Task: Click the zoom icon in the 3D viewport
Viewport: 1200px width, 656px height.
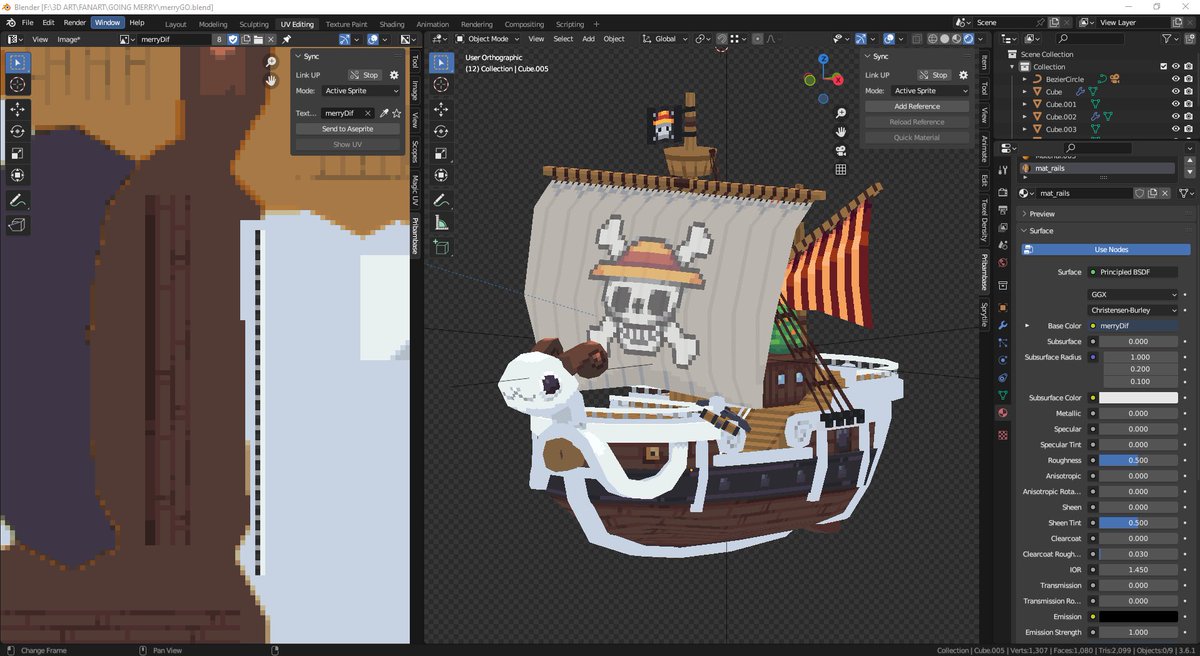Action: (x=841, y=113)
